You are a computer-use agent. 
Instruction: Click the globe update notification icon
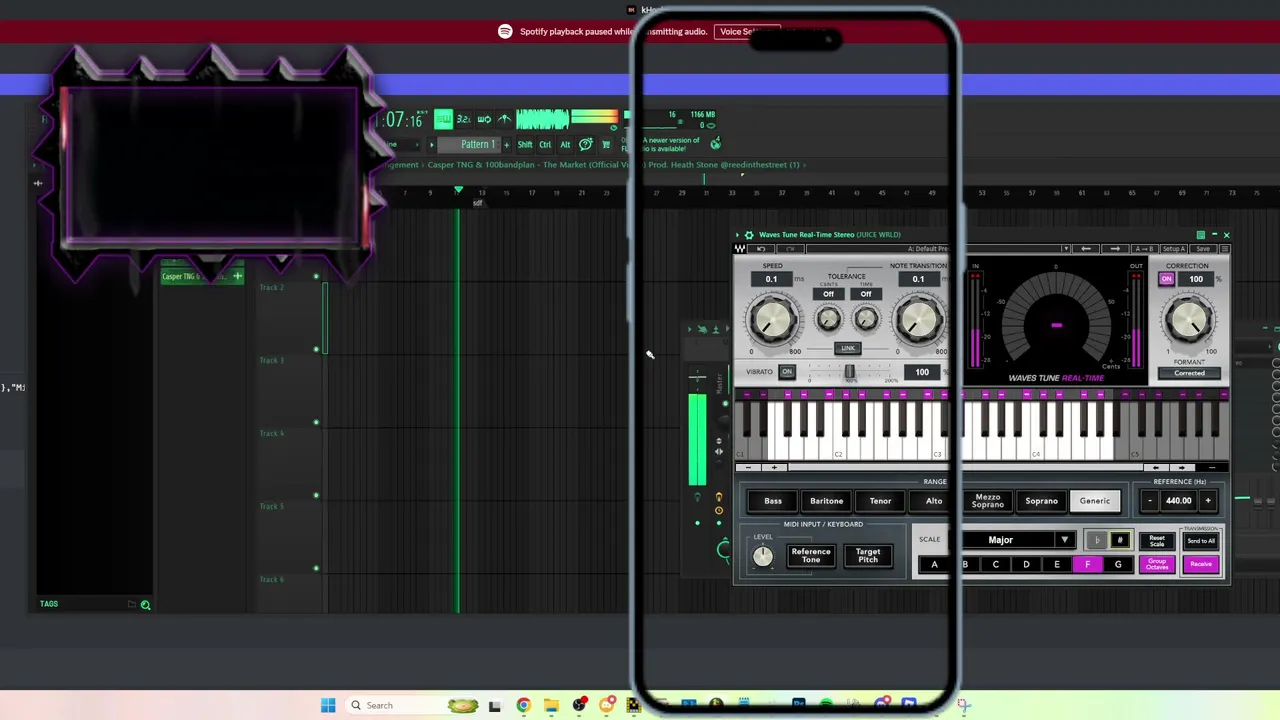point(715,144)
